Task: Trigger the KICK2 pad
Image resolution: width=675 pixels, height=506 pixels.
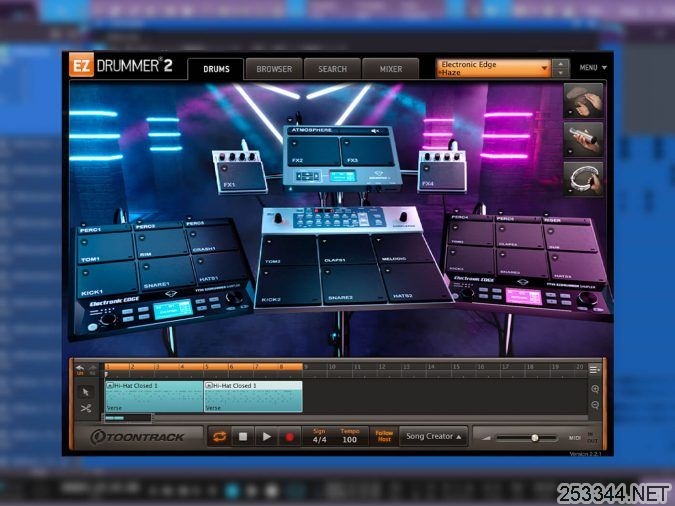Action: click(289, 285)
